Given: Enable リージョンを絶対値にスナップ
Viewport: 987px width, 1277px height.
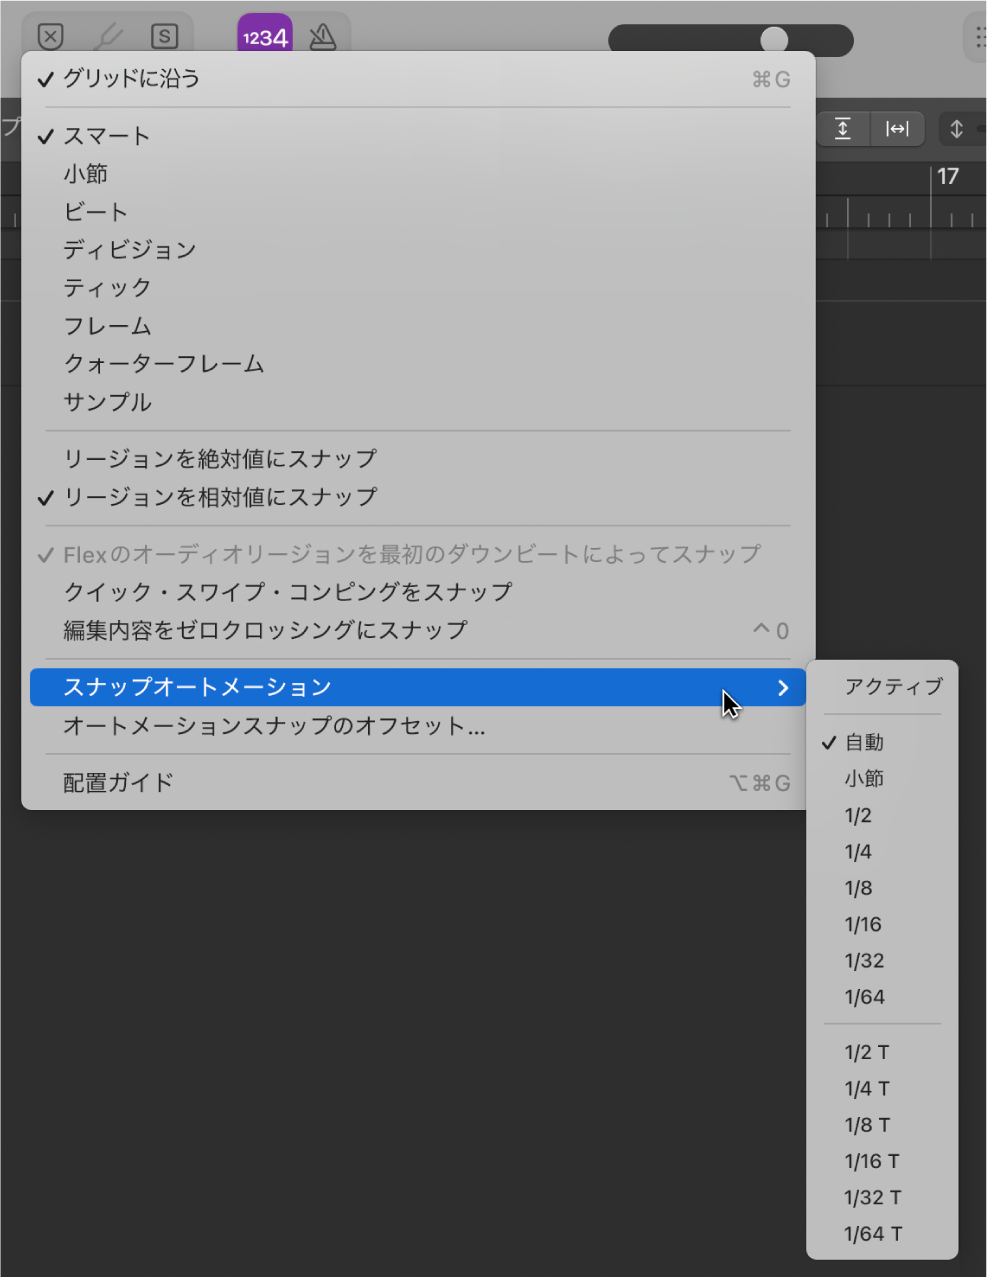Looking at the screenshot, I should 218,458.
